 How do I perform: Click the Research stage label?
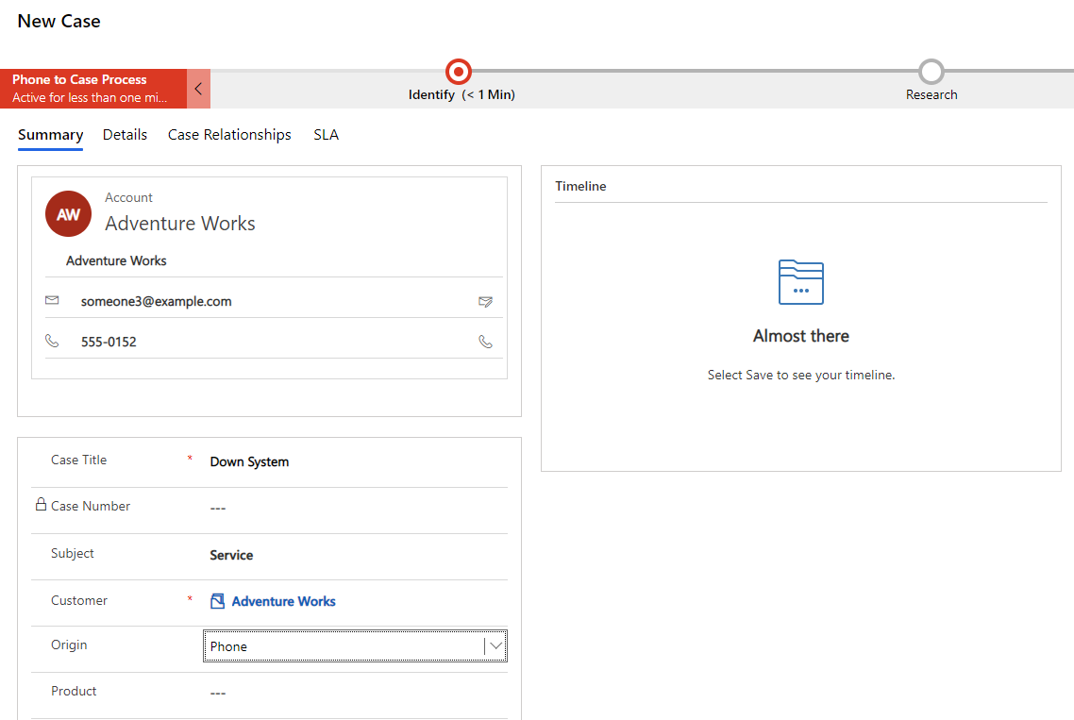932,95
